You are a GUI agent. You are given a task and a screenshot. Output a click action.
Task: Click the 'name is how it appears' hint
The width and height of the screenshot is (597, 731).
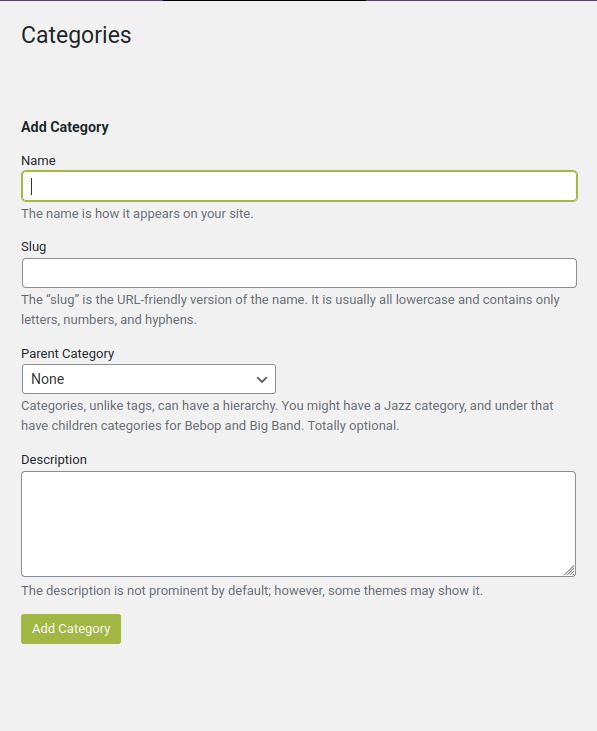tap(137, 214)
